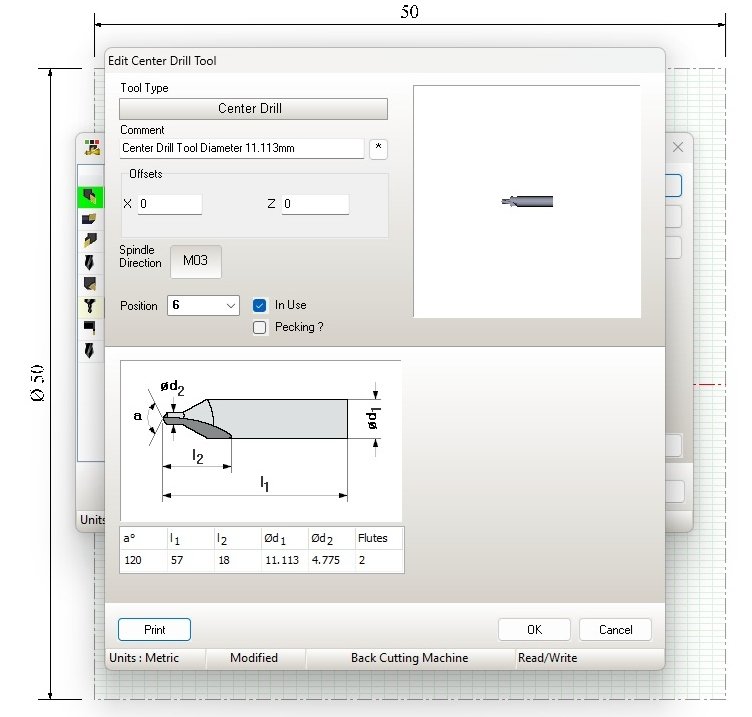Toggle the In Use checkbox

click(259, 306)
